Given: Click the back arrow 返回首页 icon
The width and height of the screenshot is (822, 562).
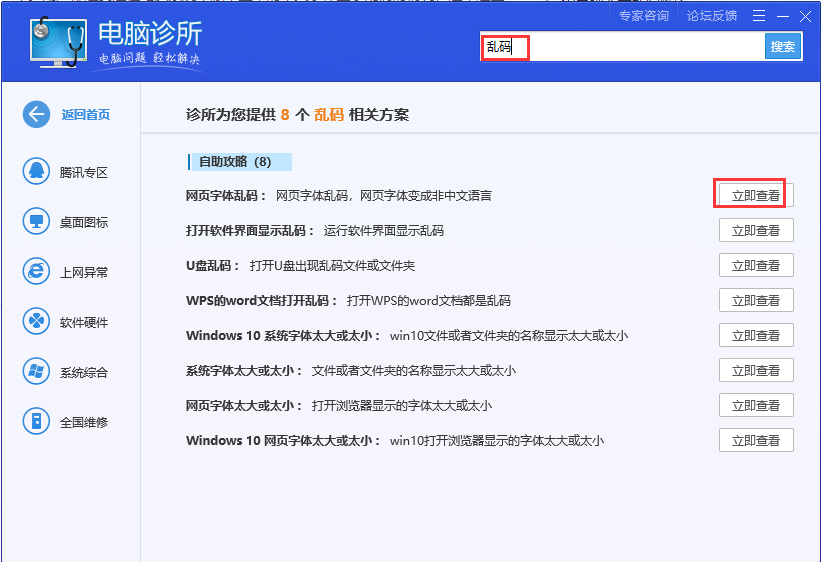Looking at the screenshot, I should tap(37, 114).
